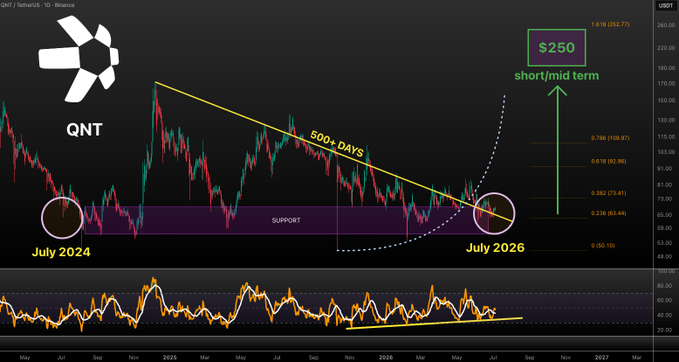Image resolution: width=679 pixels, height=362 pixels.
Task: Click the 48.00 price axis label
Action: click(x=666, y=257)
